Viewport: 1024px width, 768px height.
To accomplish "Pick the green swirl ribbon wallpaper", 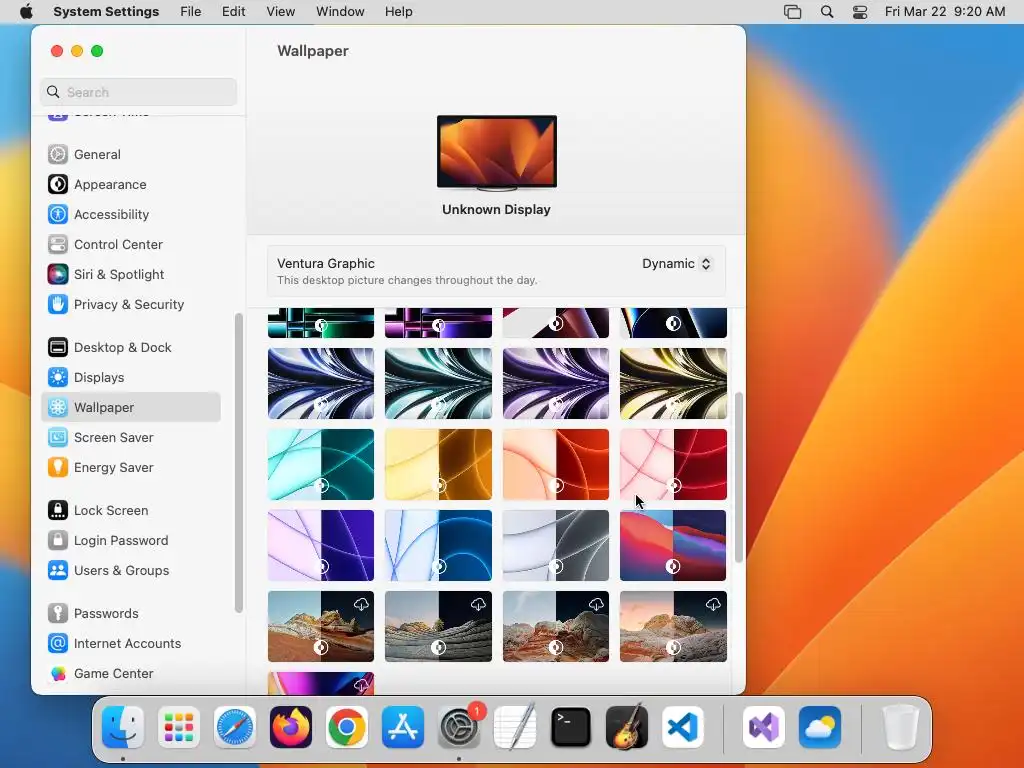I will point(438,383).
